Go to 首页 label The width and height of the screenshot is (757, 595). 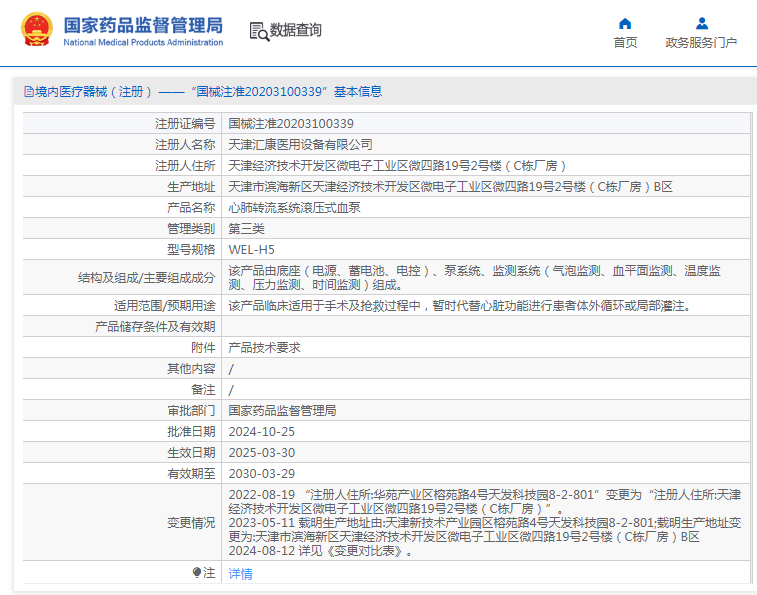[x=625, y=42]
